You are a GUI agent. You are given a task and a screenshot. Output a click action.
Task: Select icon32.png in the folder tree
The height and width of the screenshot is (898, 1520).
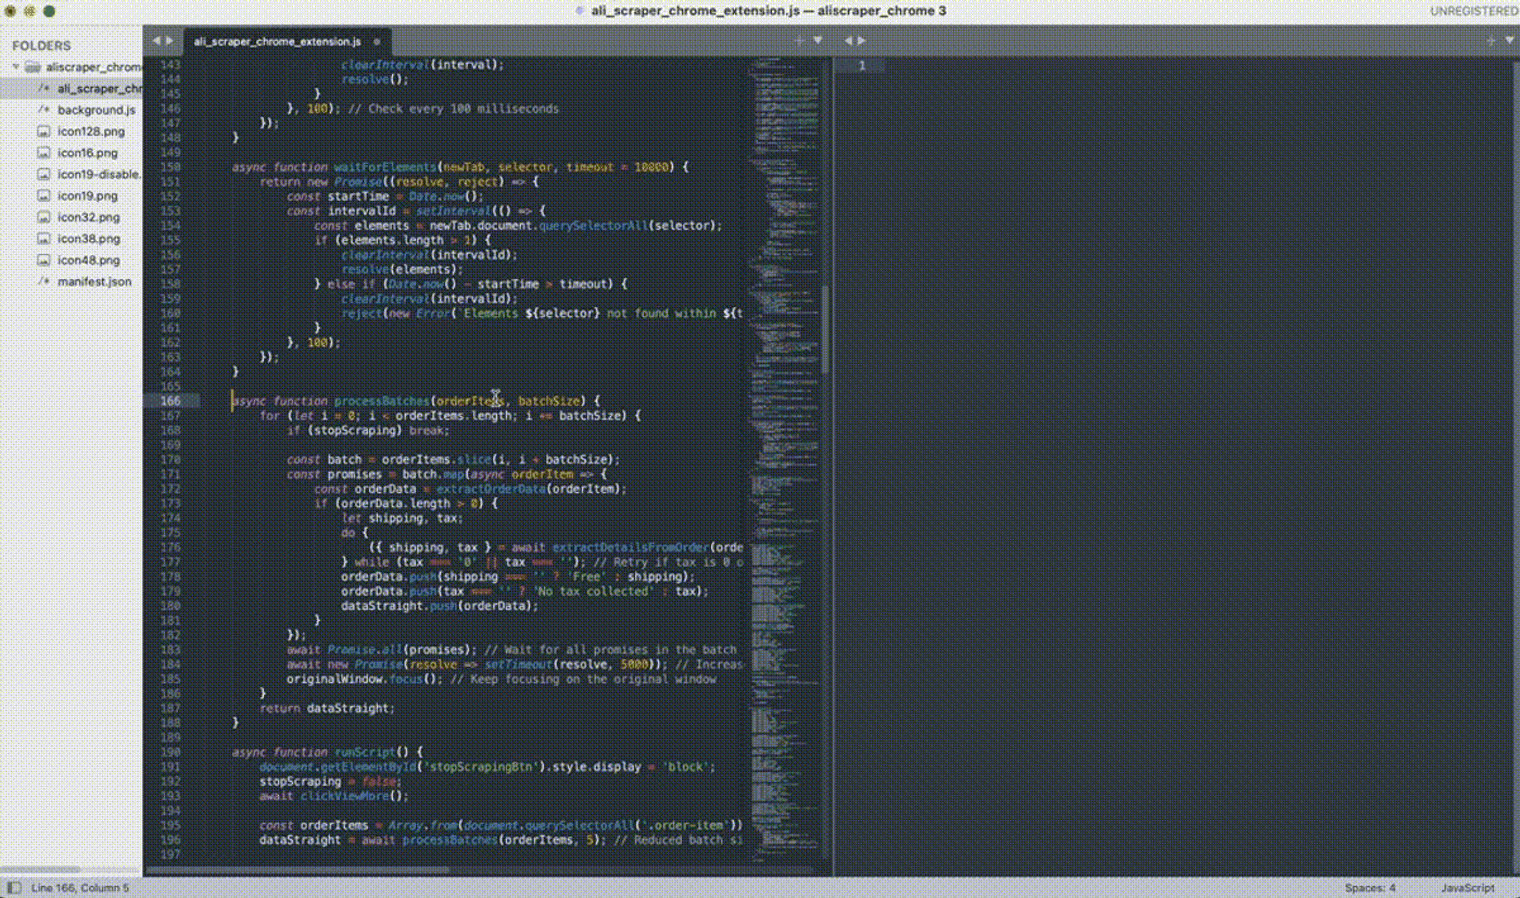tap(88, 217)
